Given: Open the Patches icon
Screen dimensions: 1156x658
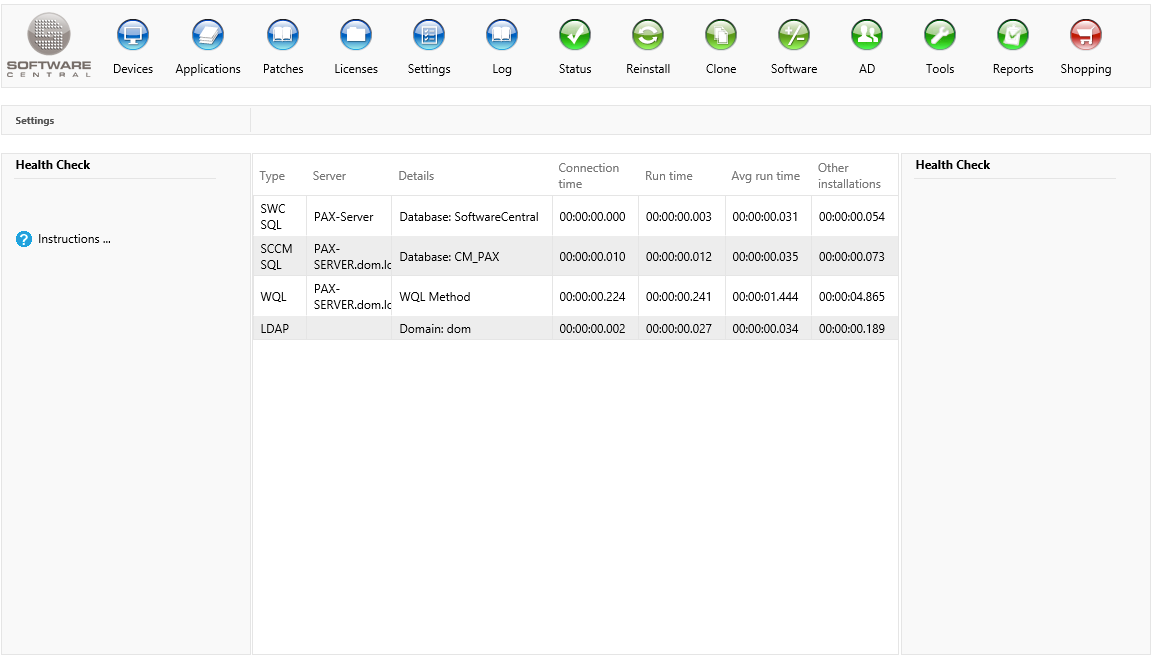Looking at the screenshot, I should click(x=283, y=36).
